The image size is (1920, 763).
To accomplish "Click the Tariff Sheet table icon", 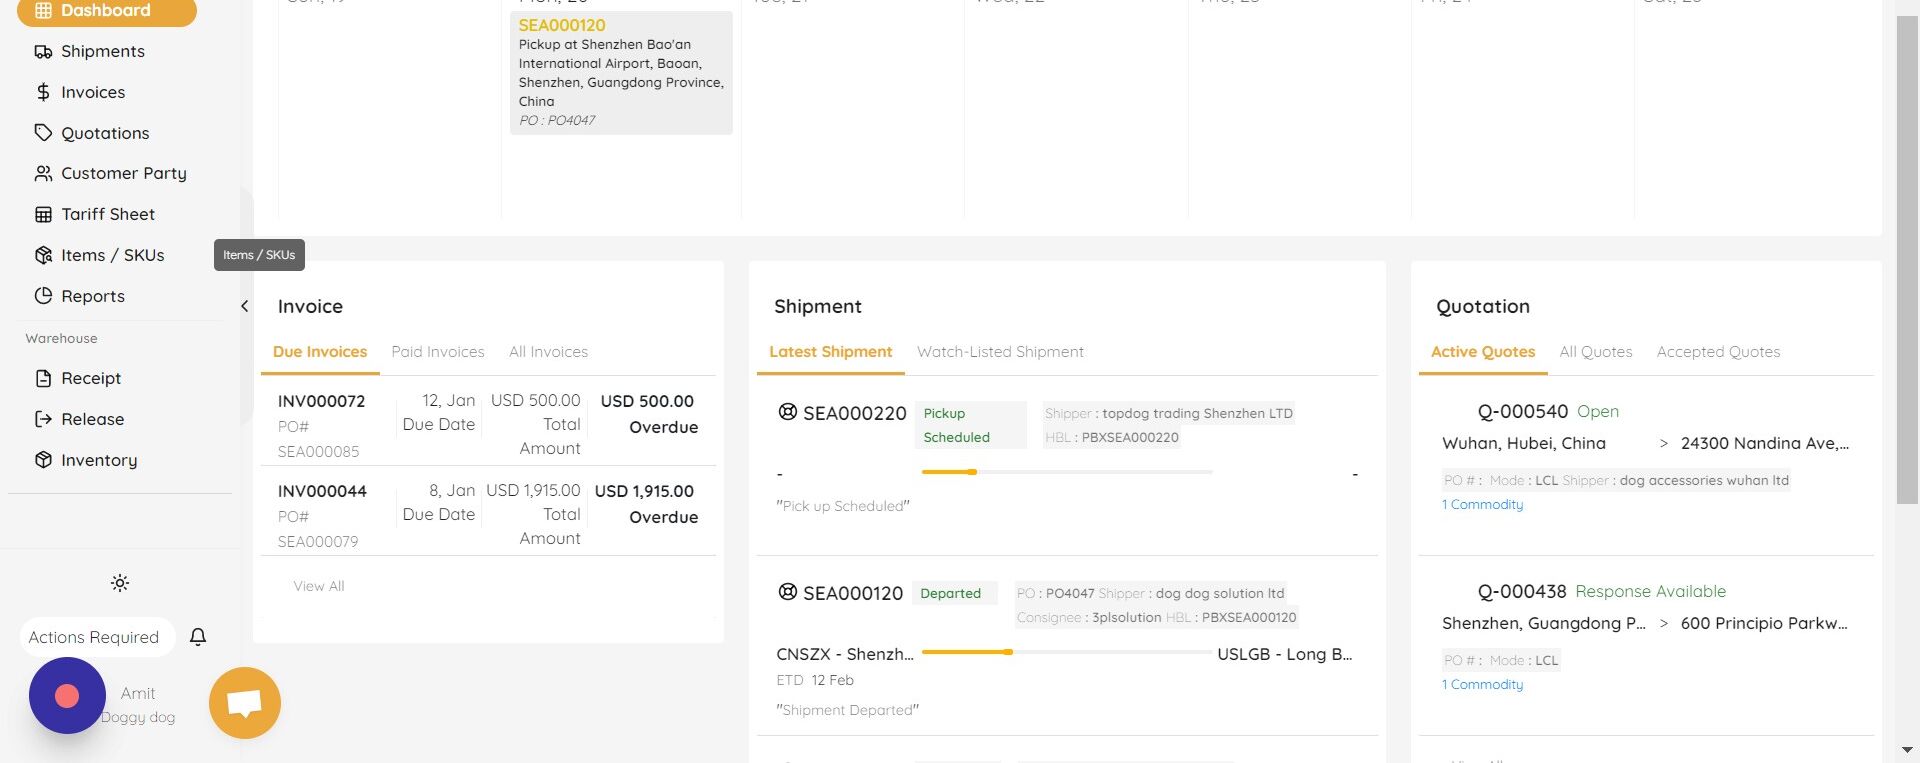I will point(43,214).
